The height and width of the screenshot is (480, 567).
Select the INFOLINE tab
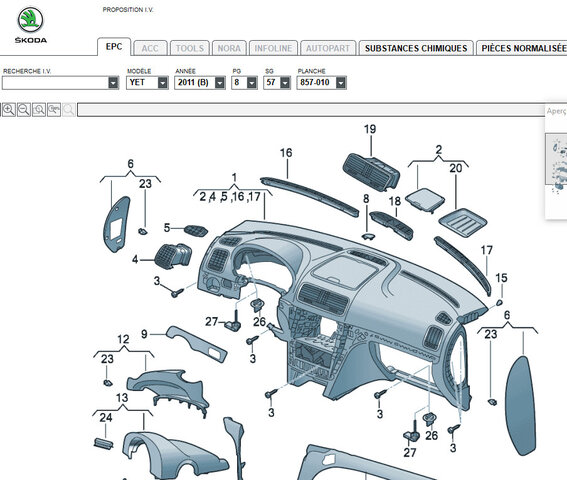[x=273, y=48]
